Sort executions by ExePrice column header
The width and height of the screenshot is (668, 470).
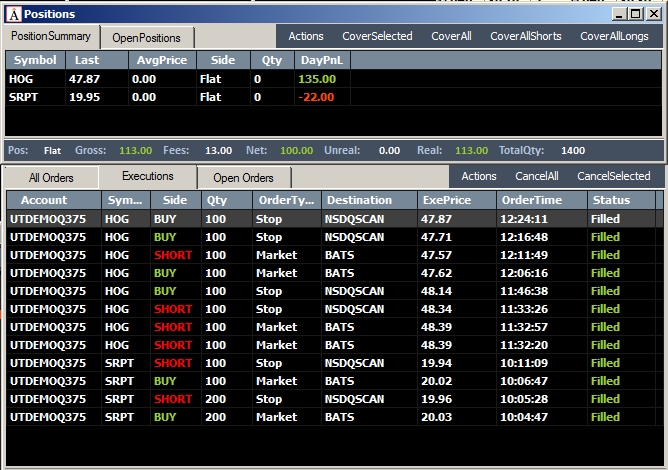(457, 200)
